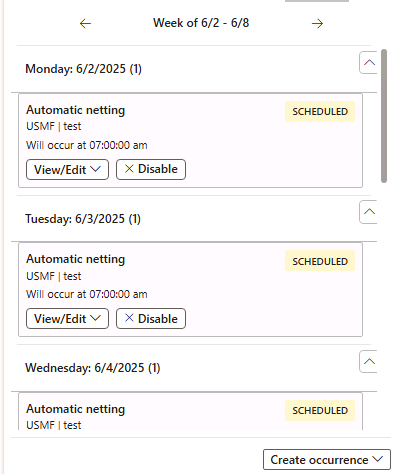
Task: Disable Tuesday's Automatic netting occurrence
Action: pos(151,319)
